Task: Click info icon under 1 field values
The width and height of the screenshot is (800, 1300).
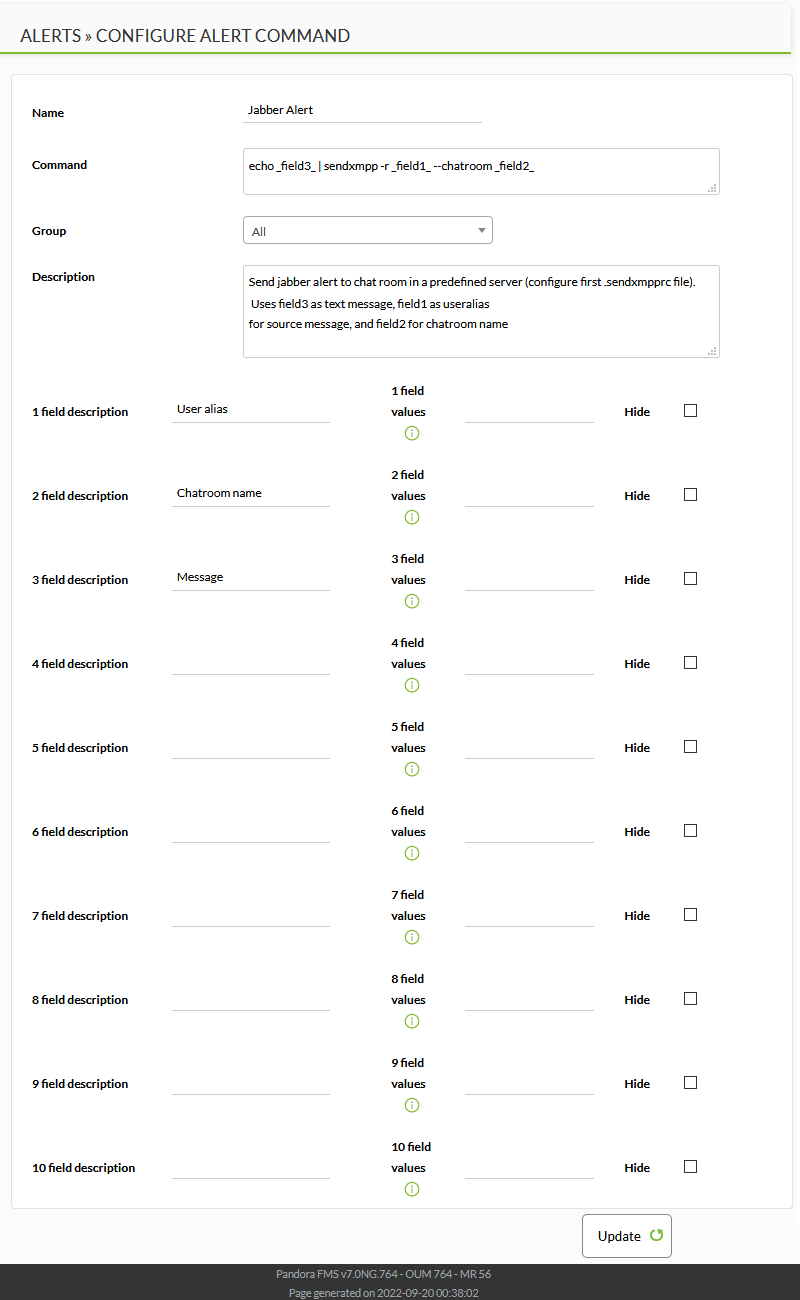Action: click(x=412, y=433)
